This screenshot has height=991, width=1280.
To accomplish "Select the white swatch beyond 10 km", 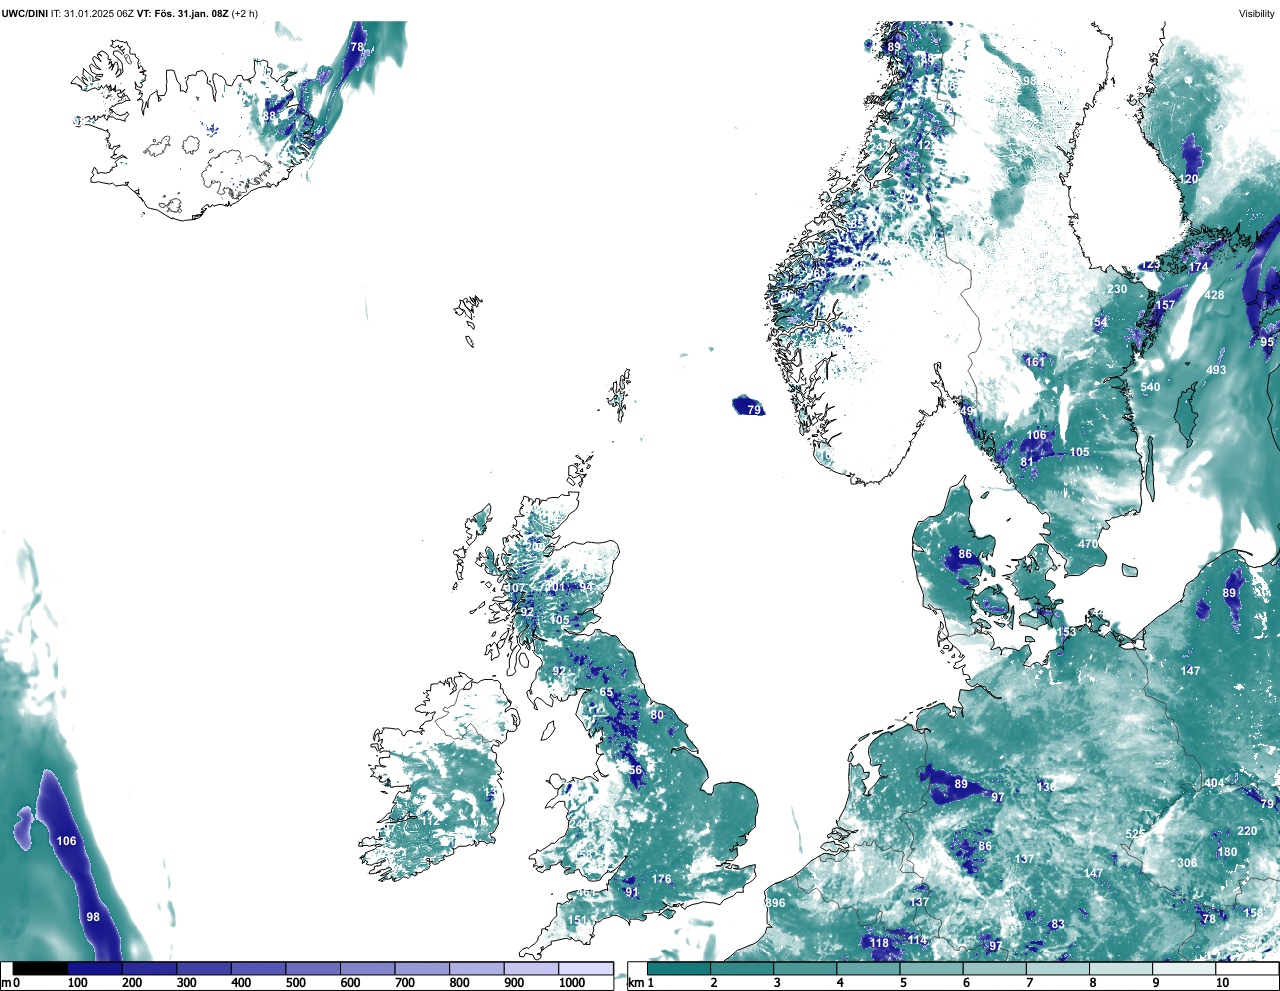I will coord(1246,969).
